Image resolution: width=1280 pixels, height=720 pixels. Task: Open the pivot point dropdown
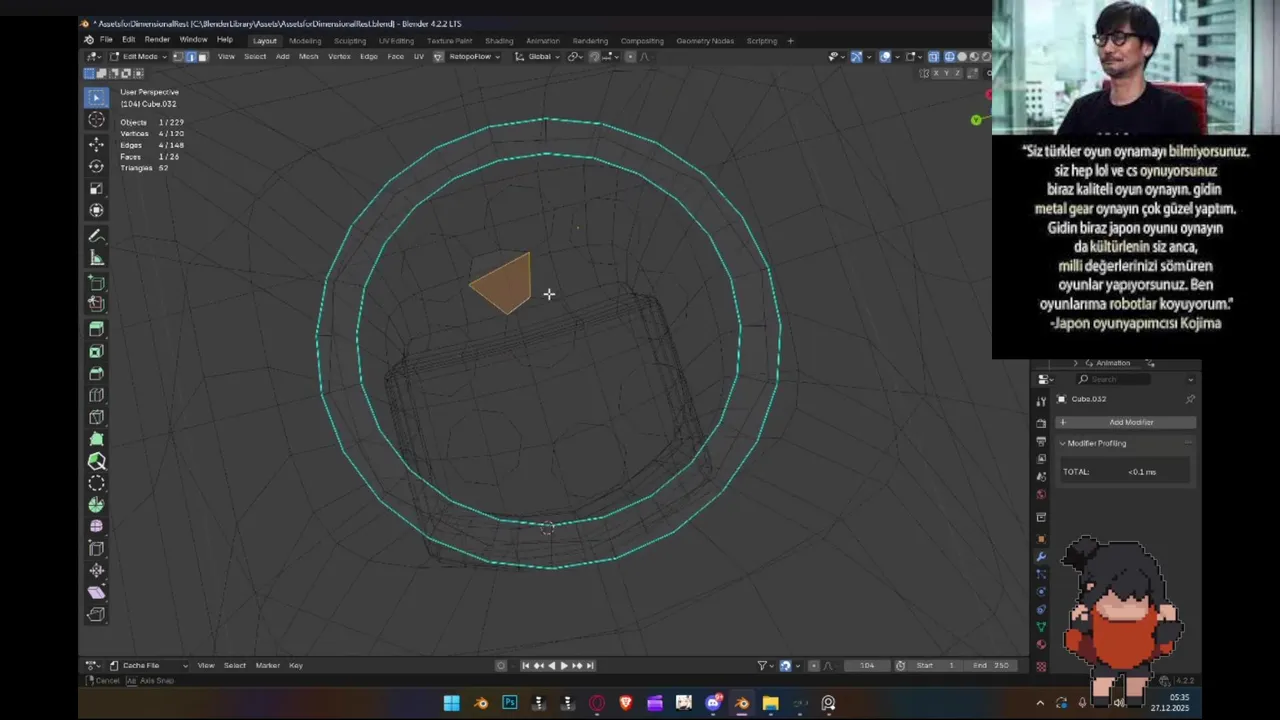click(x=576, y=56)
